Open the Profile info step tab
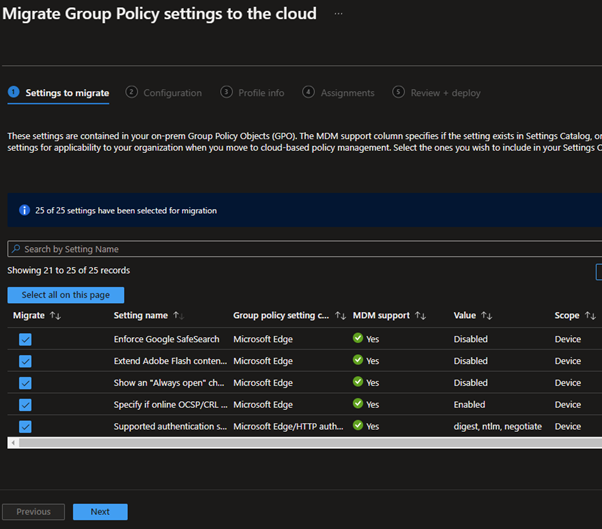The height and width of the screenshot is (529, 602). [x=260, y=93]
